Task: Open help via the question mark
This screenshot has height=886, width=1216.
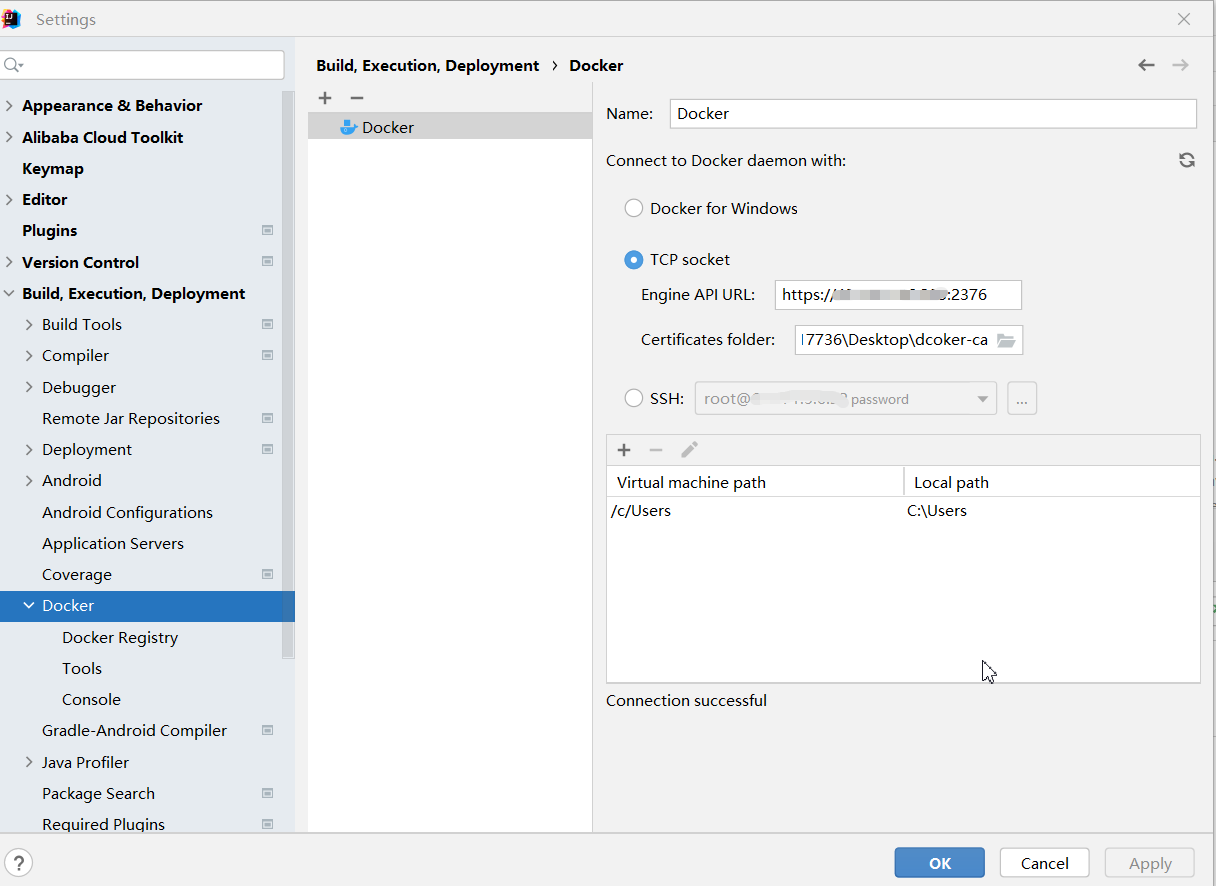Action: point(19,863)
